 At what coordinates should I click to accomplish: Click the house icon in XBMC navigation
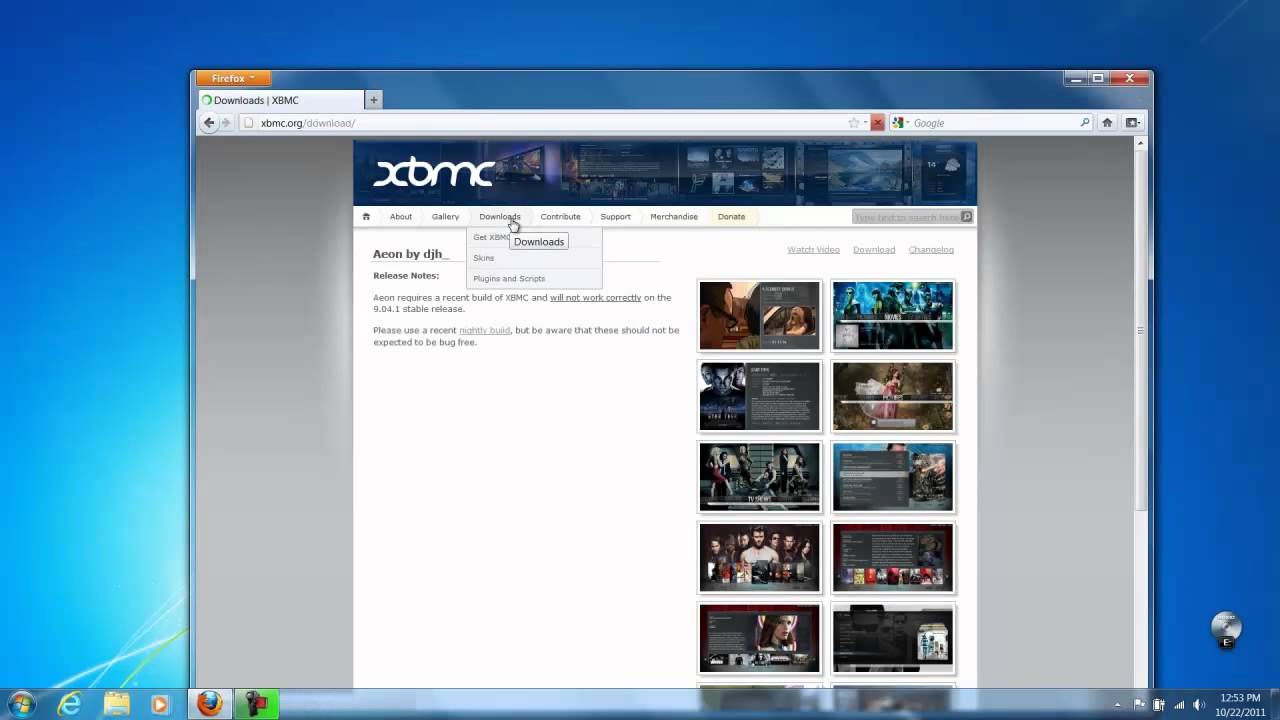tap(366, 217)
